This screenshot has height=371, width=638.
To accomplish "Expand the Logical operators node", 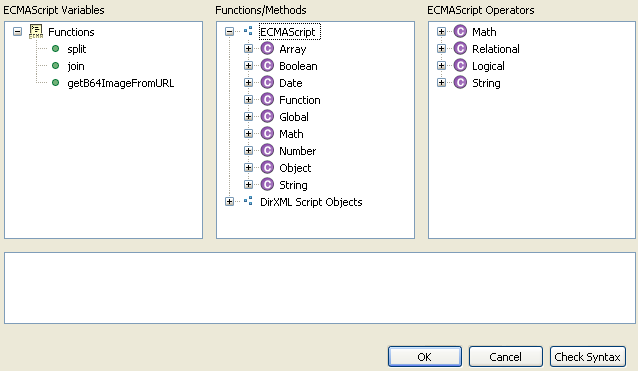I will click(x=441, y=65).
